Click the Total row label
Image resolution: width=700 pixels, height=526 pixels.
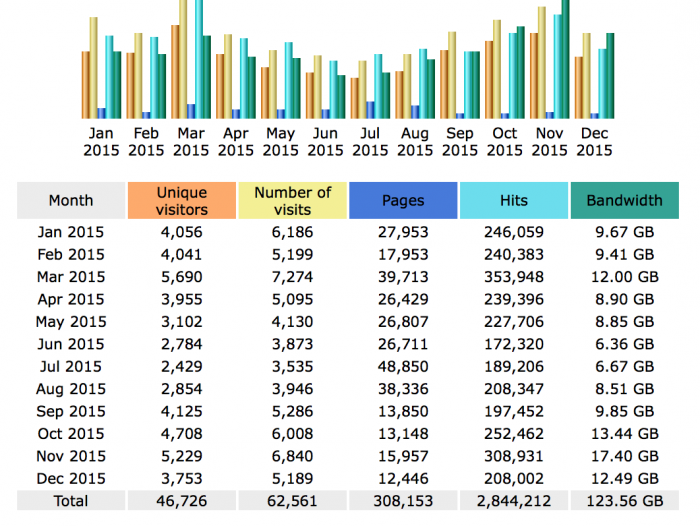71,501
